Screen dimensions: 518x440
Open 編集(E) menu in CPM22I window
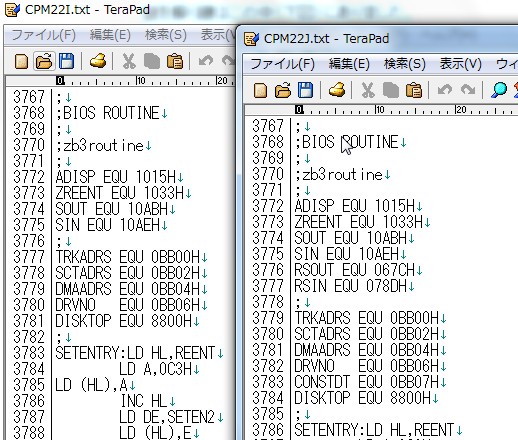click(x=110, y=35)
